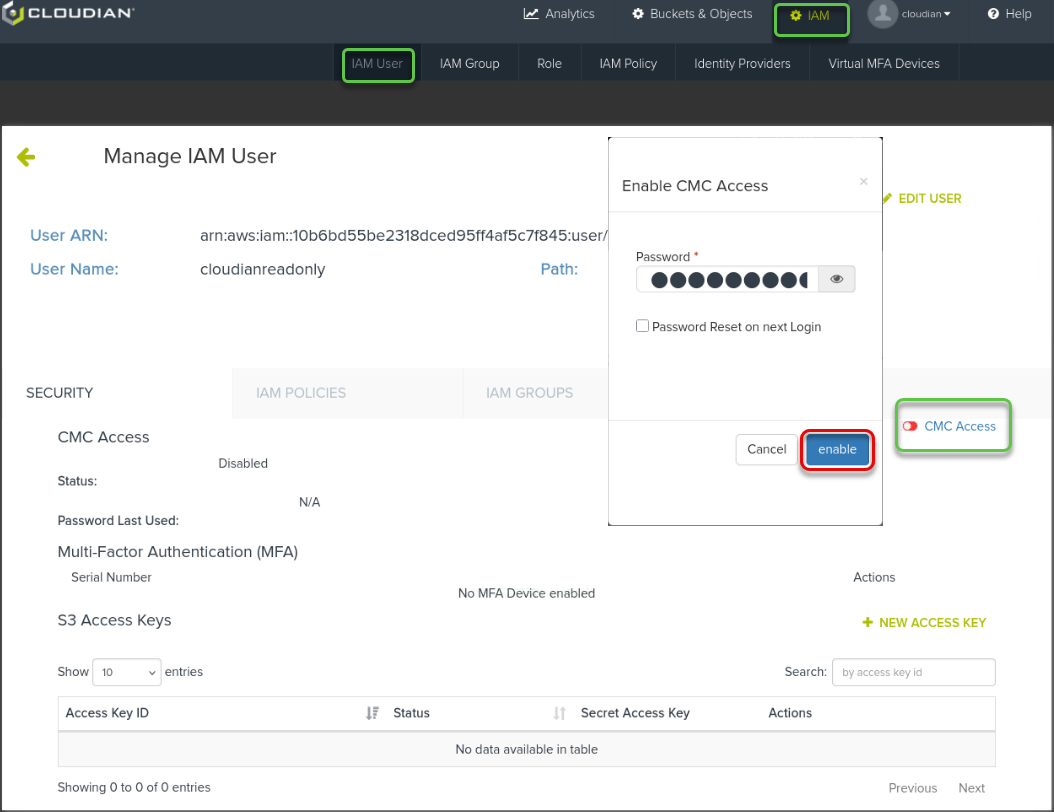Open Help from the top bar

coord(1009,14)
